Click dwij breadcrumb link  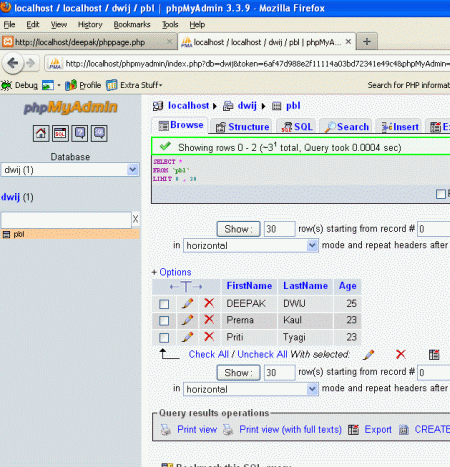tap(247, 106)
